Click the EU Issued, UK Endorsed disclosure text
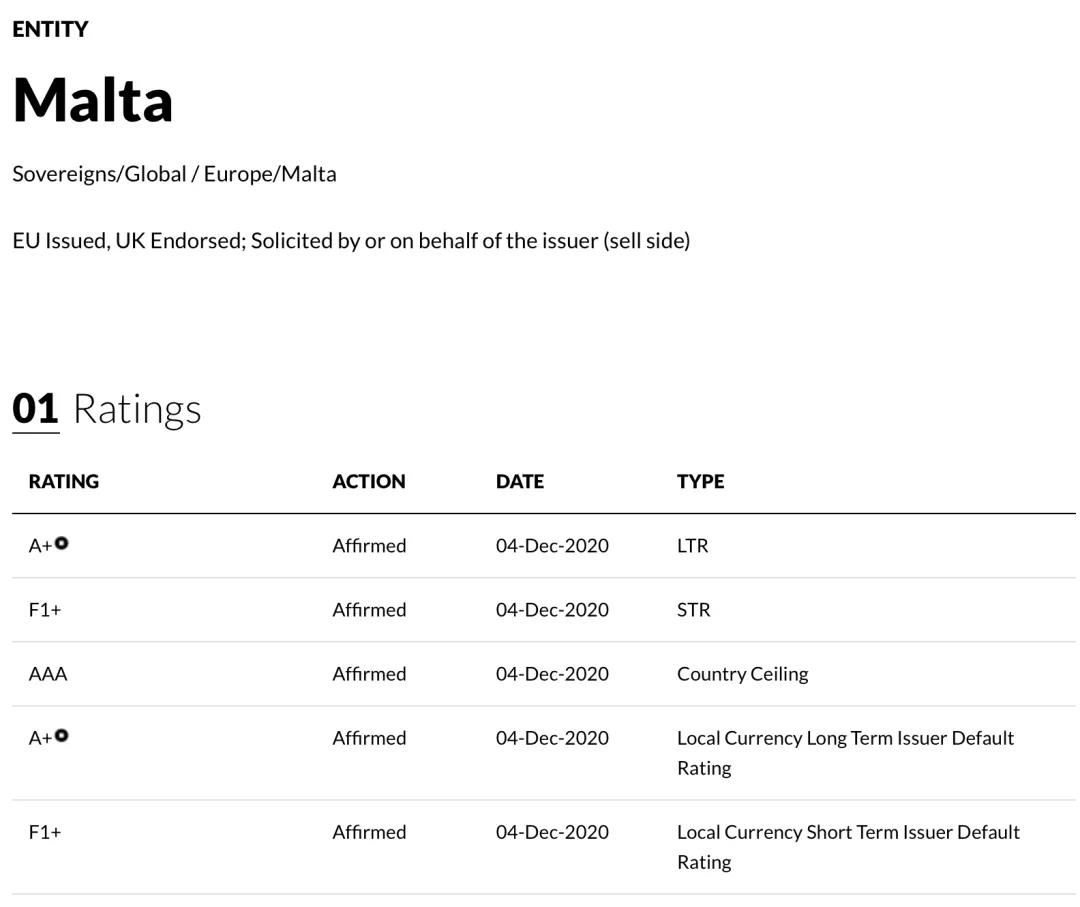Screen dimensions: 1080x907 (x=351, y=241)
